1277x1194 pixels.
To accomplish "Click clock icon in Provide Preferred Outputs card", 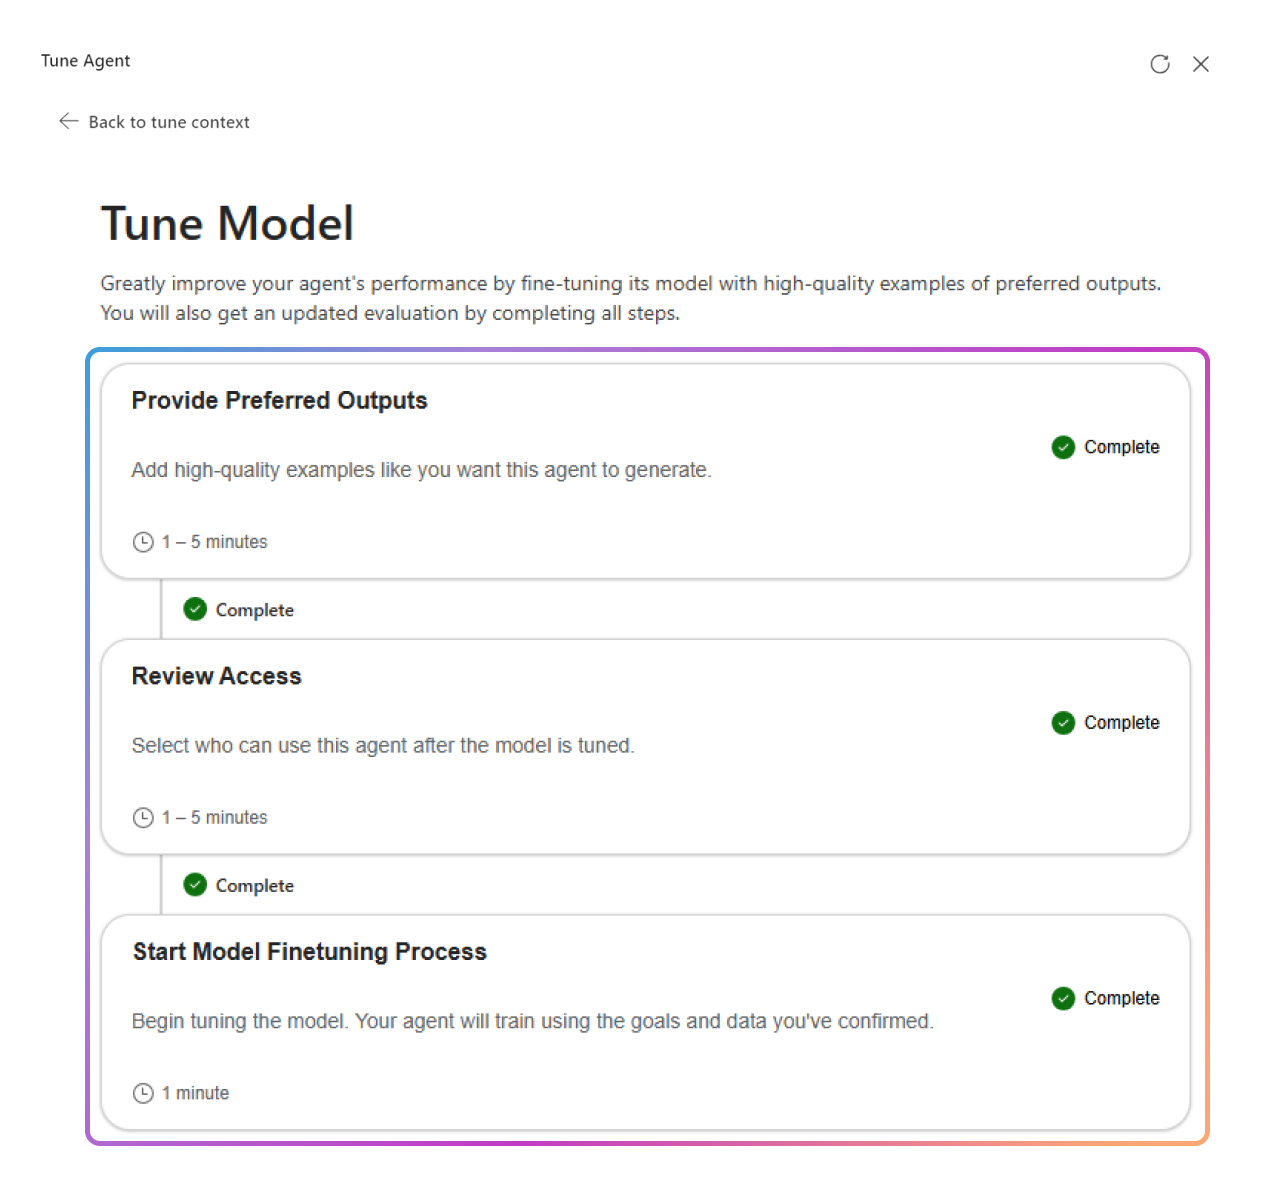I will (x=143, y=542).
